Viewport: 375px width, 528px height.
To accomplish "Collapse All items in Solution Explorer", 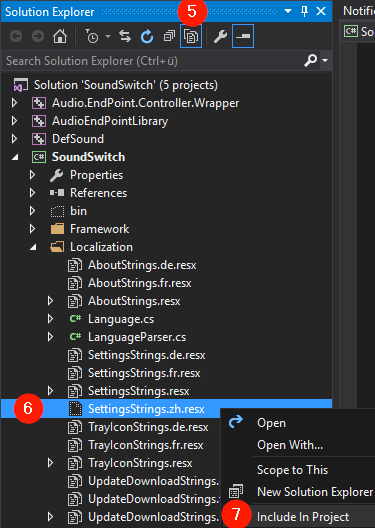I will [169, 36].
